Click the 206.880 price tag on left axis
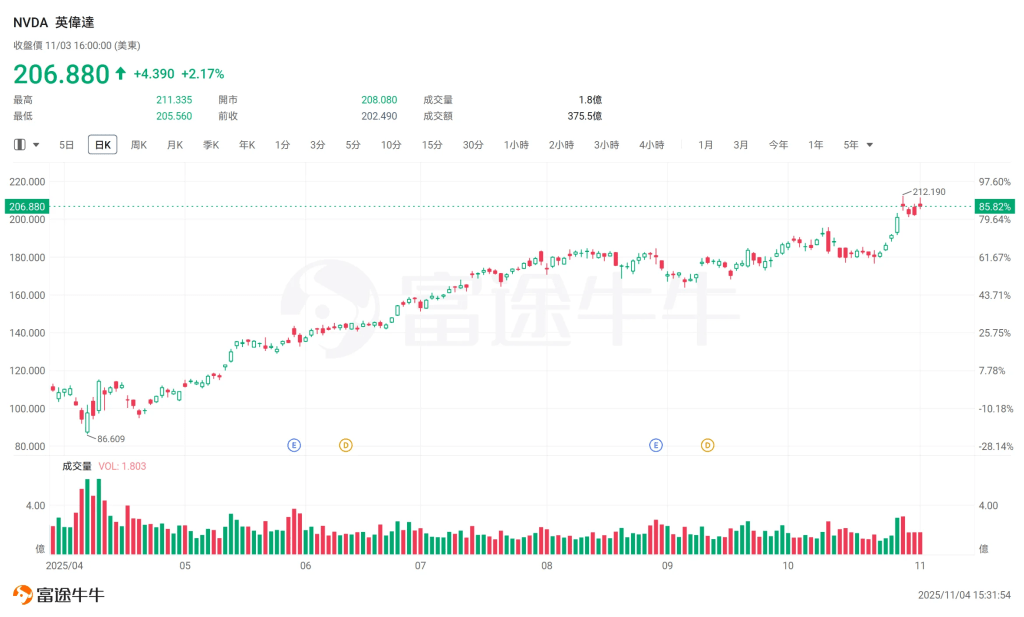Screen dimensions: 1024x617 coord(27,206)
